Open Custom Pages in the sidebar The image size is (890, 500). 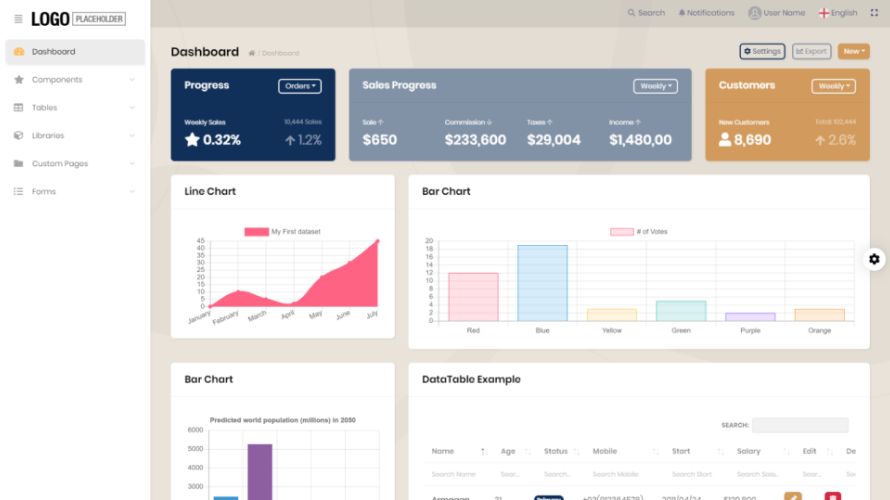click(60, 164)
